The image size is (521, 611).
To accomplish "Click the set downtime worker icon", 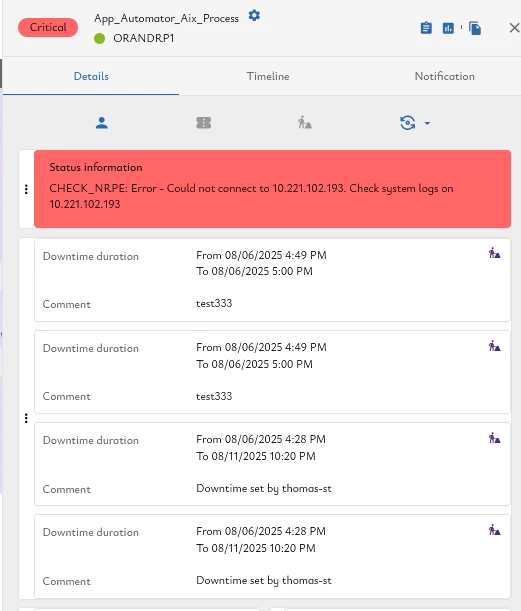I will point(305,123).
